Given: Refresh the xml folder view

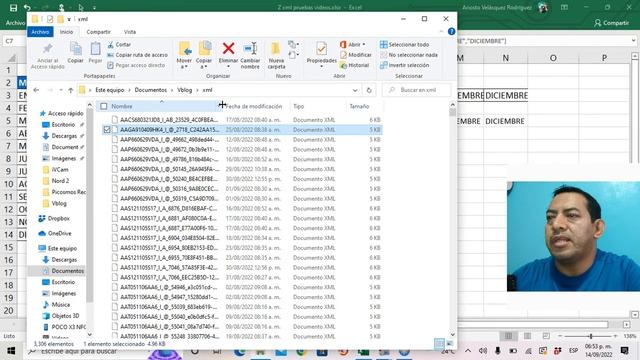Looking at the screenshot, I should pos(369,90).
